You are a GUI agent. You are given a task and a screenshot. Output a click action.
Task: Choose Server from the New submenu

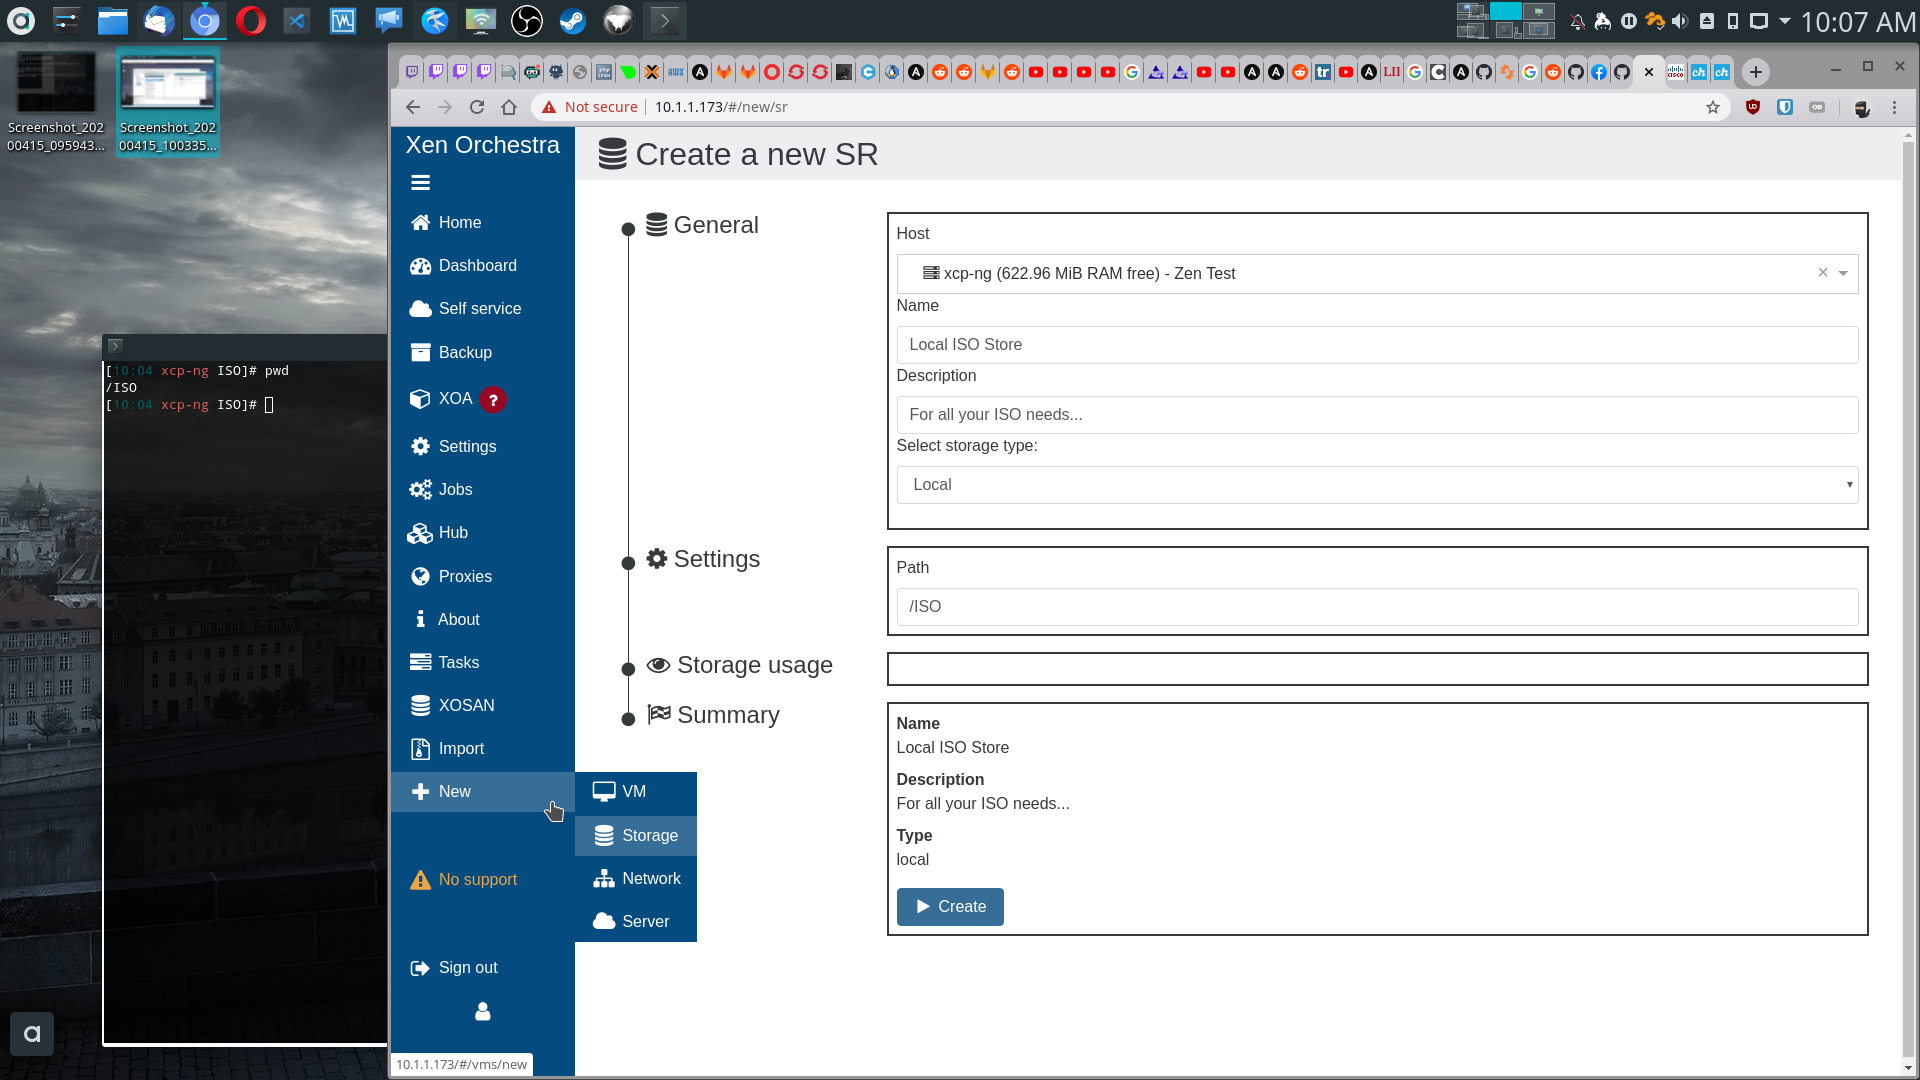click(636, 921)
